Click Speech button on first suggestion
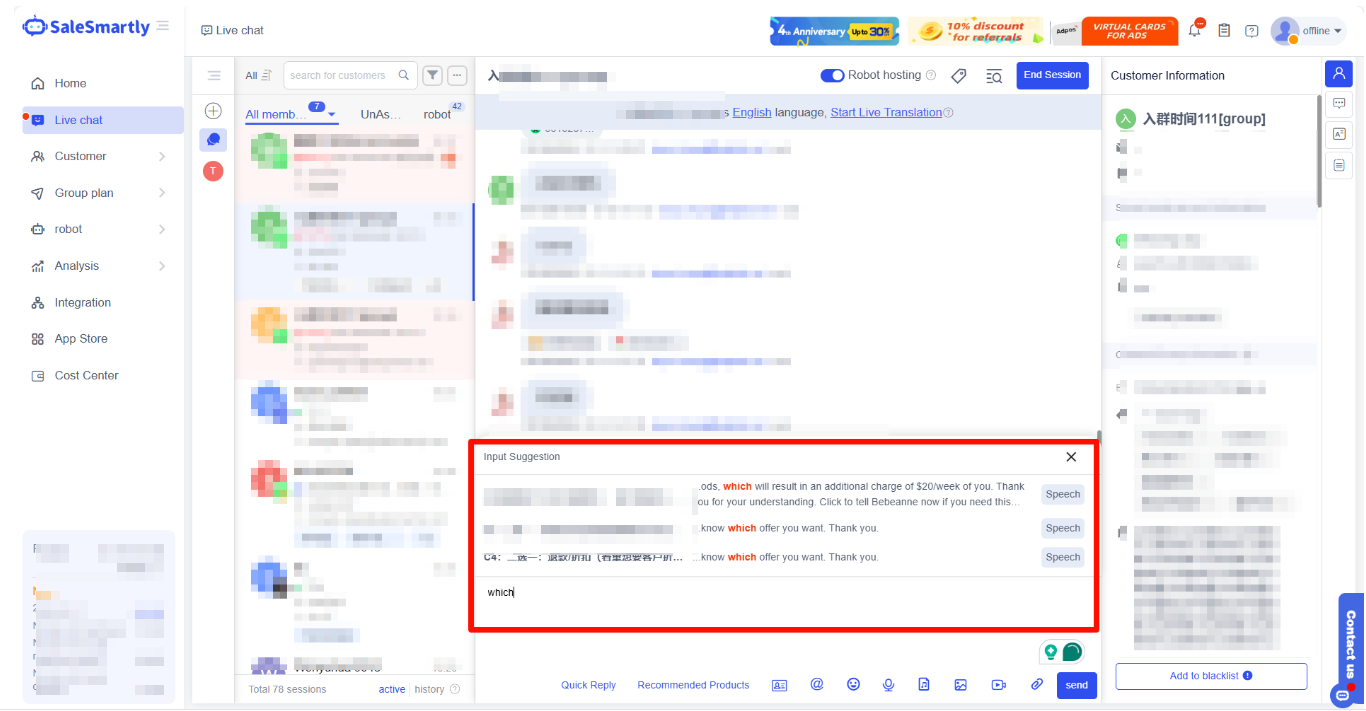 pos(1062,494)
